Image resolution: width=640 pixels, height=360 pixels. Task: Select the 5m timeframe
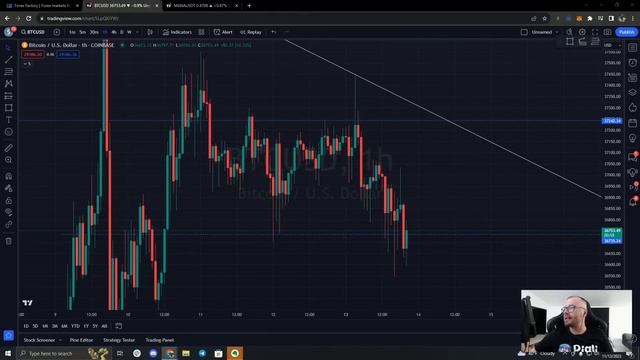(x=82, y=32)
